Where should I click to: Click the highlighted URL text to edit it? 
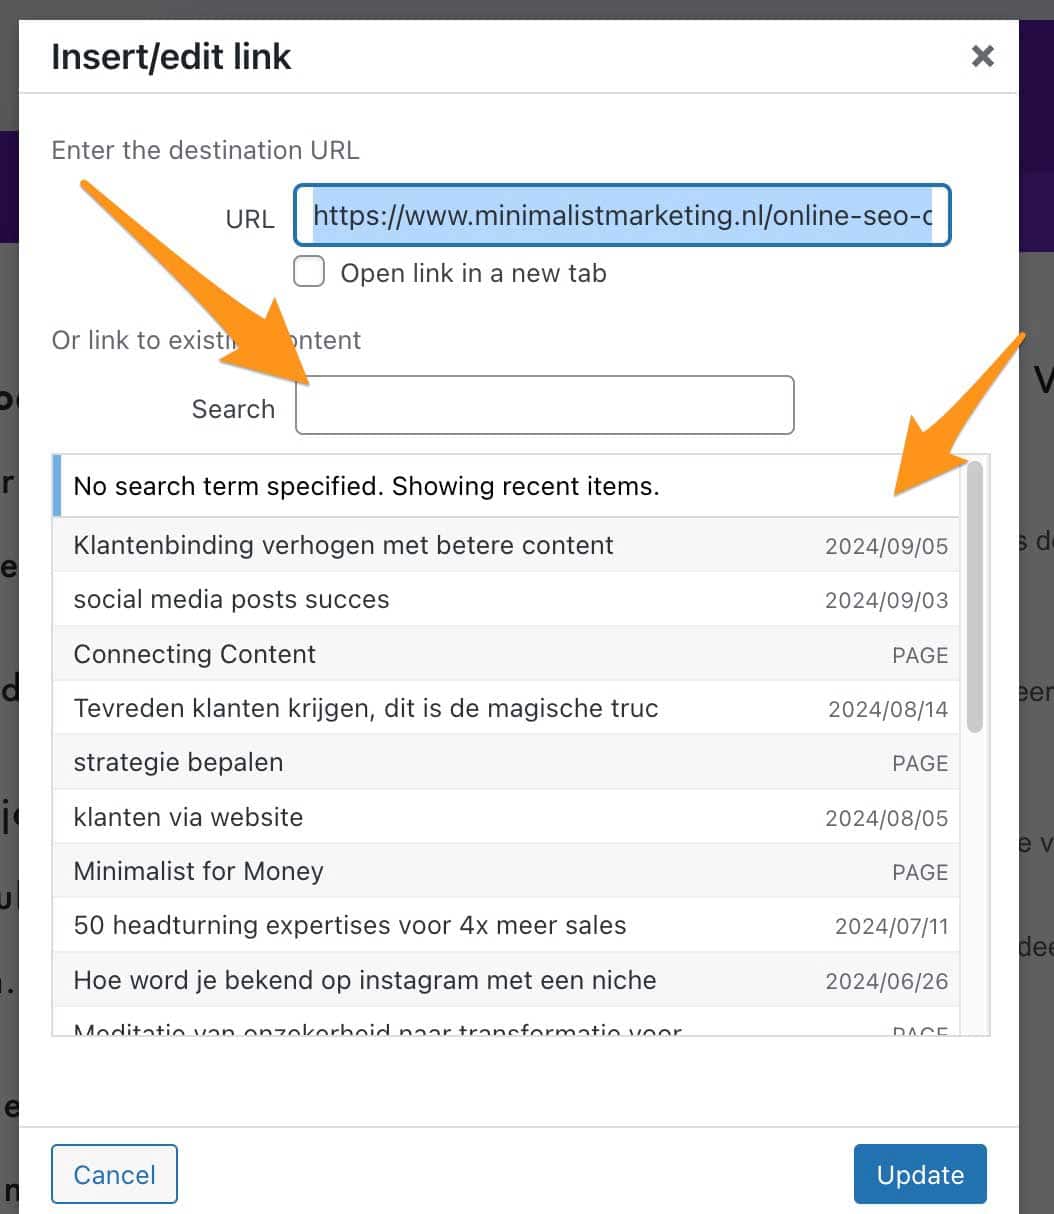(622, 215)
